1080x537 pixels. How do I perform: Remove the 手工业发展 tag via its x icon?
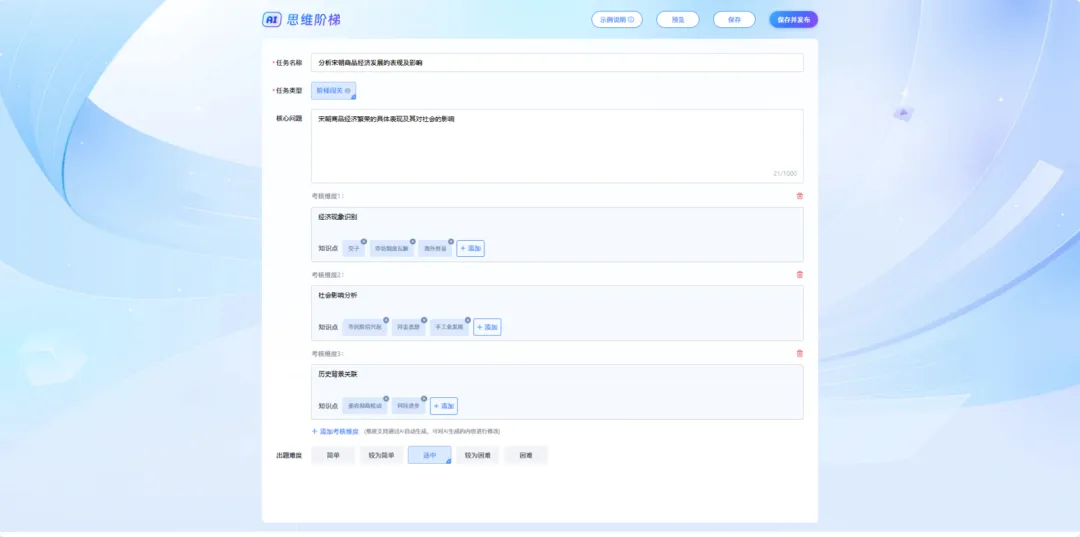467,320
